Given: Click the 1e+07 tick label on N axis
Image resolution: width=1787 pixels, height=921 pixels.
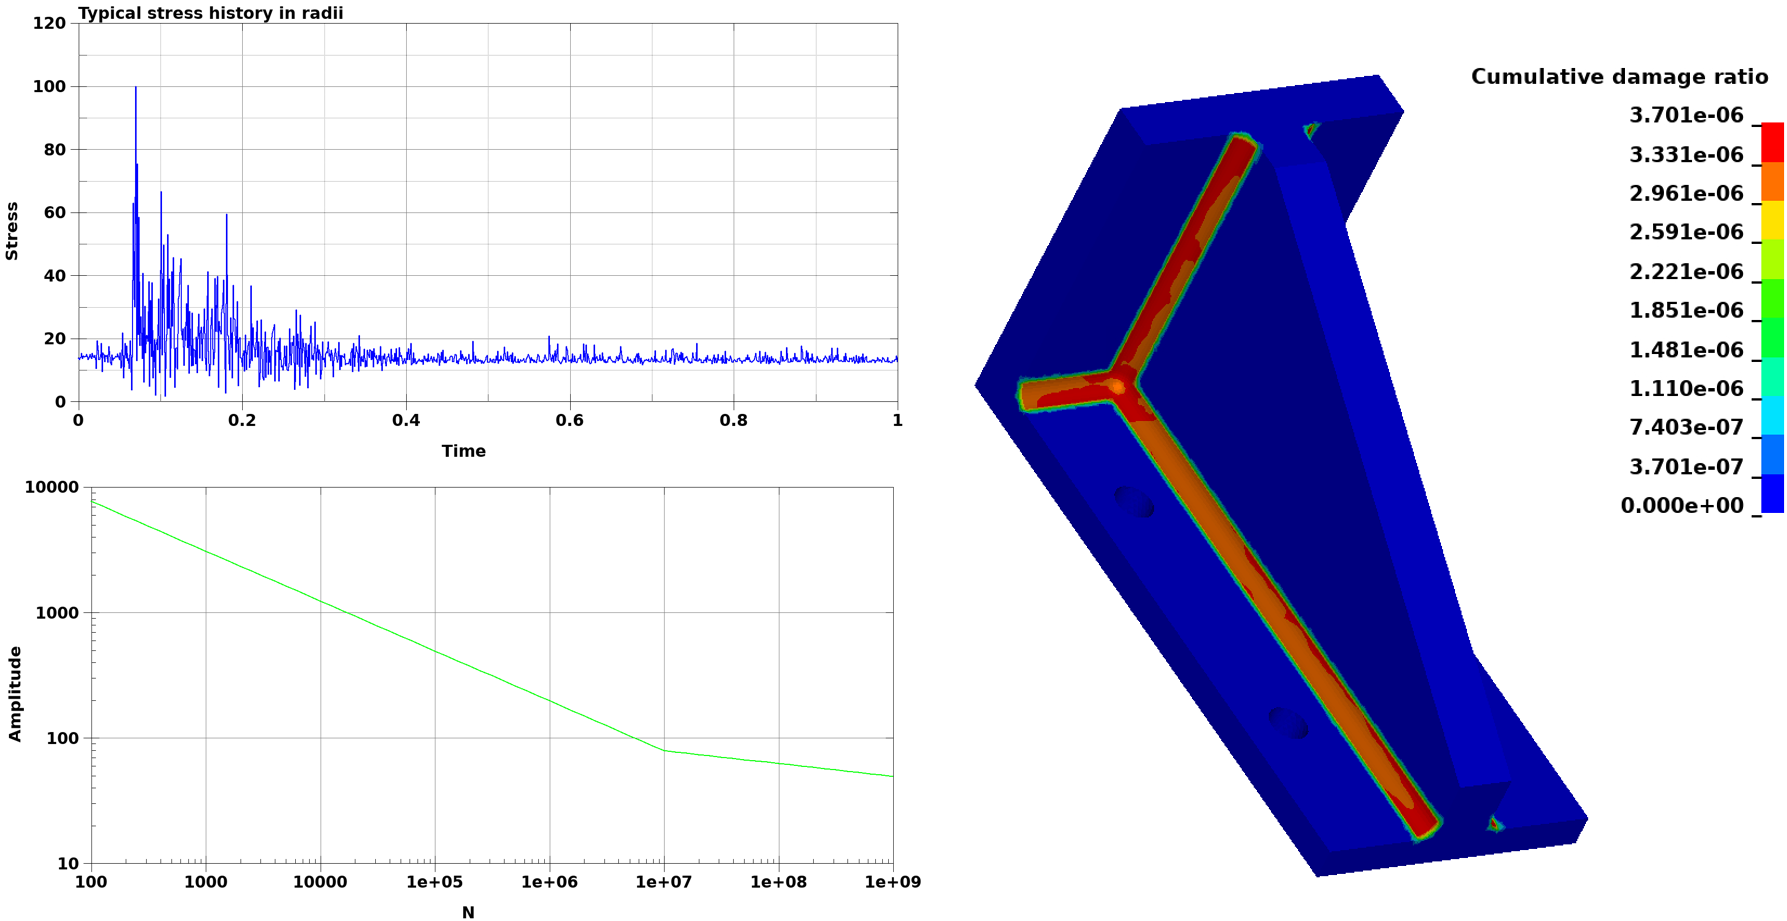Looking at the screenshot, I should (663, 882).
